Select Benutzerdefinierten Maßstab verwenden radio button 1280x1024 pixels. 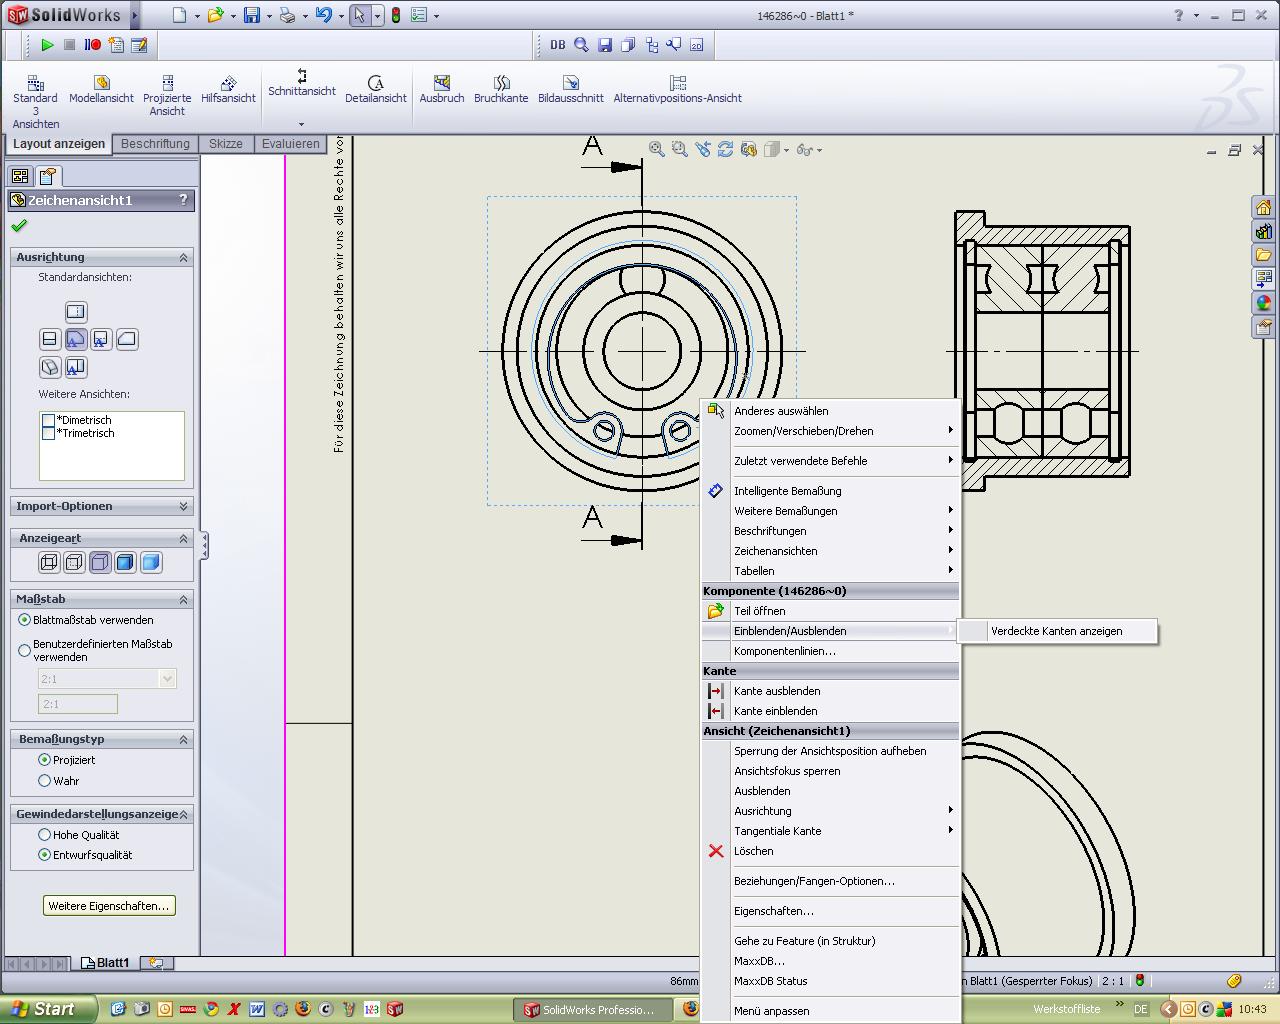click(x=25, y=650)
